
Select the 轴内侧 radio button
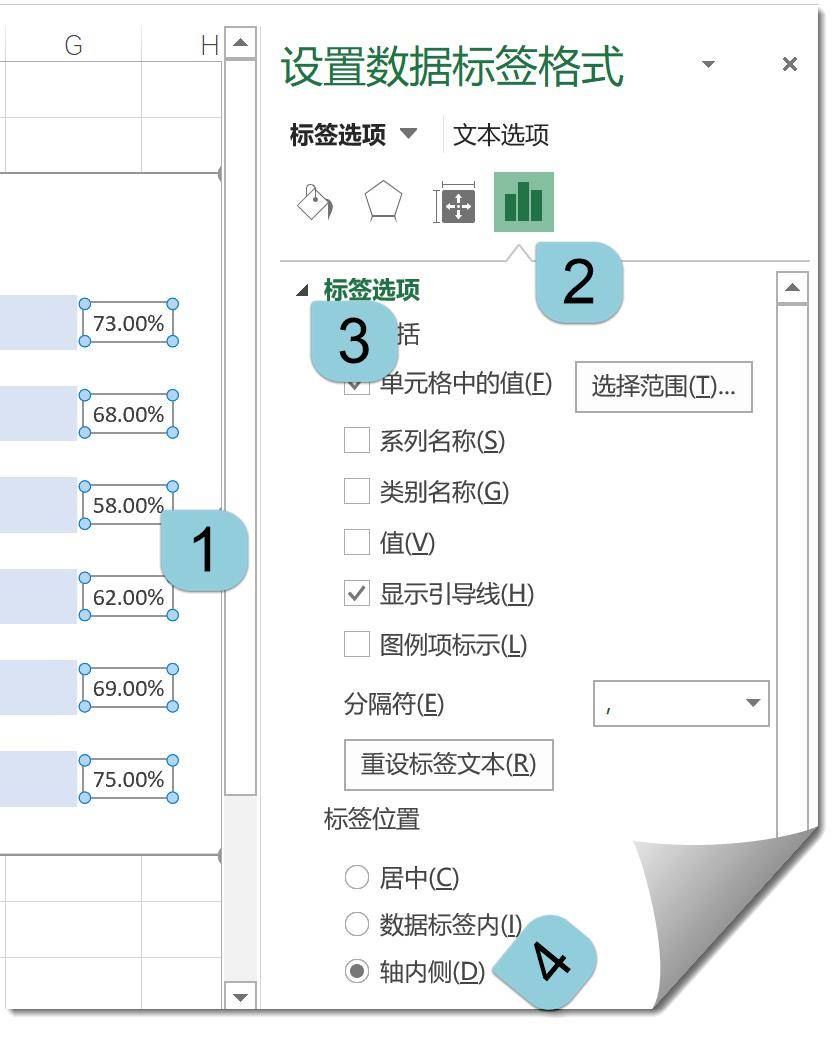[x=356, y=971]
